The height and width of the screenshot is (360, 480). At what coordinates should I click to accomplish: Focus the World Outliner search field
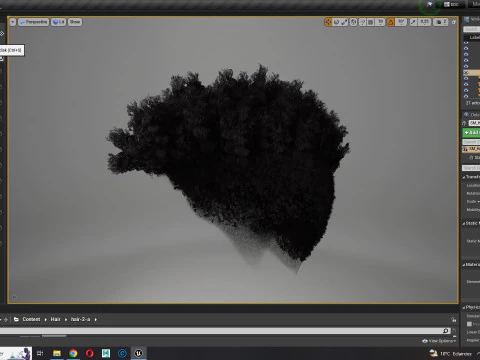tap(472, 29)
